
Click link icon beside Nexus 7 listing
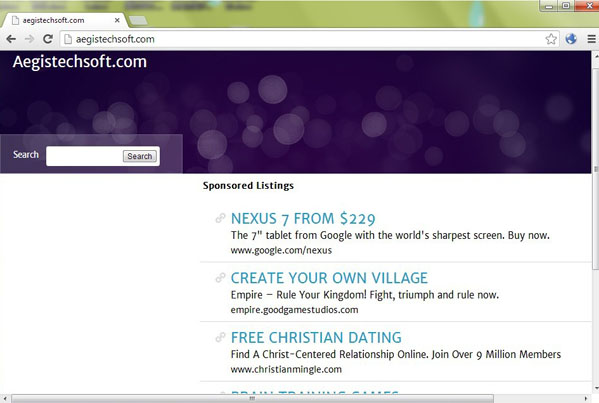pos(220,218)
